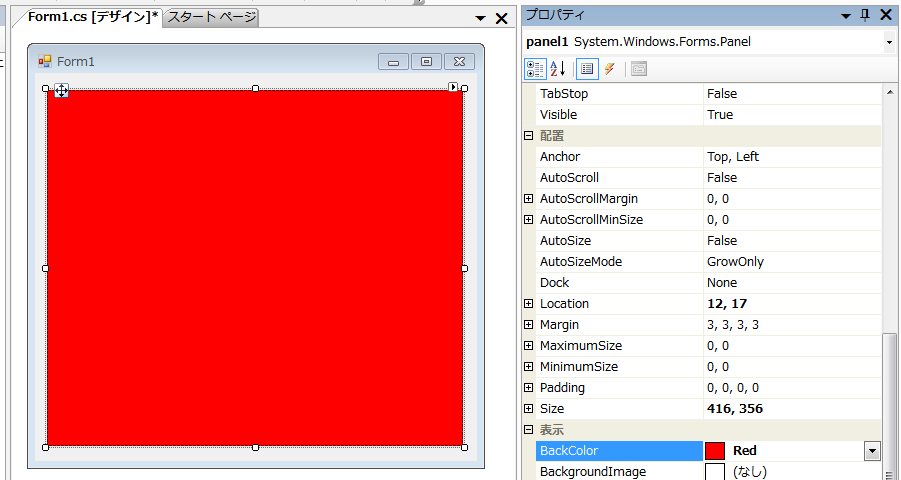Viewport: 901px width, 480px height.
Task: Expand the Padding property
Action: point(529,387)
